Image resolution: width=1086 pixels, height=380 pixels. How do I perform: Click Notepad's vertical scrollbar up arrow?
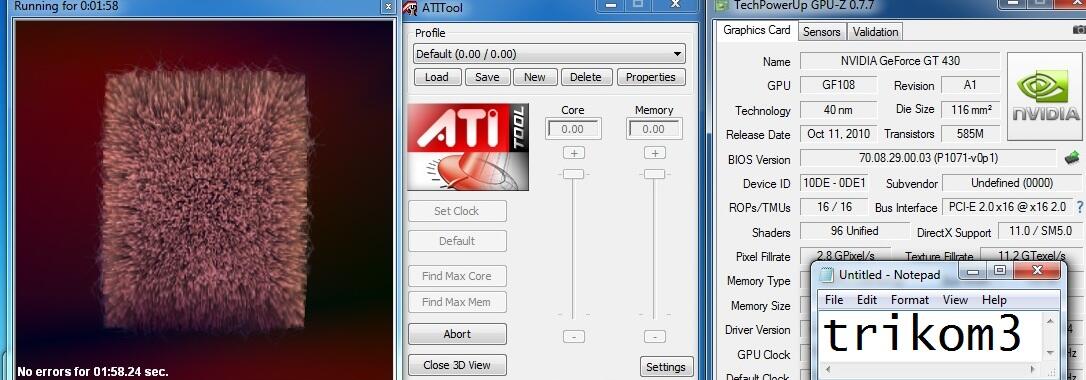coord(1051,320)
